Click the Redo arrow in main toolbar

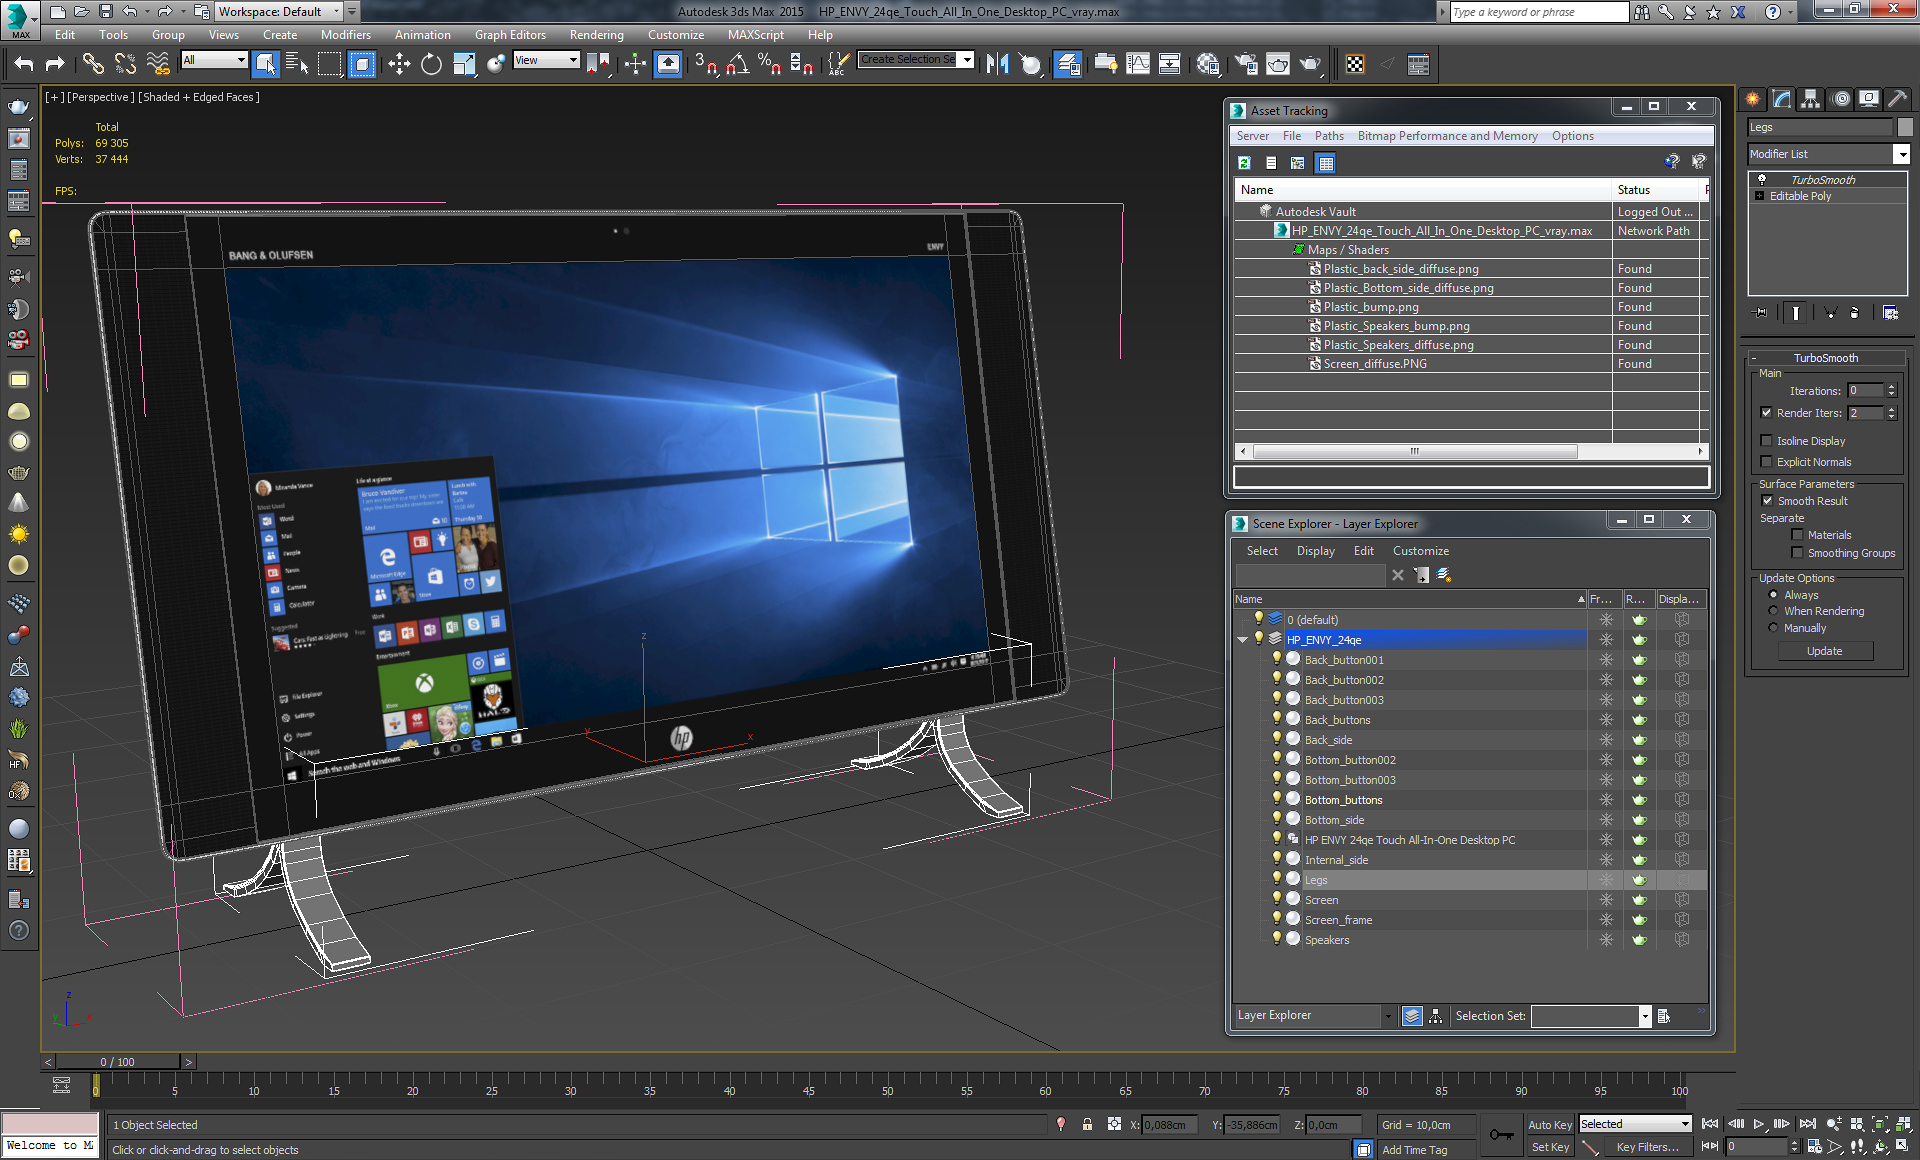[x=55, y=64]
